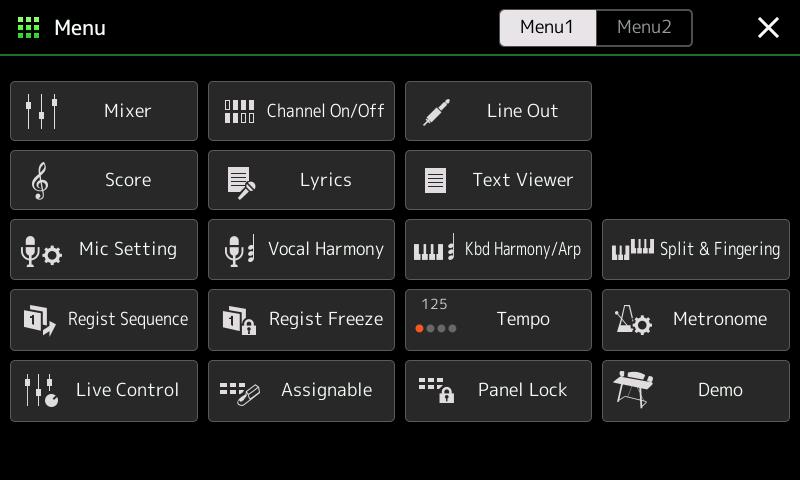Screen dimensions: 800x480
Task: Open Channel On/Off grid icon
Action: tap(239, 111)
